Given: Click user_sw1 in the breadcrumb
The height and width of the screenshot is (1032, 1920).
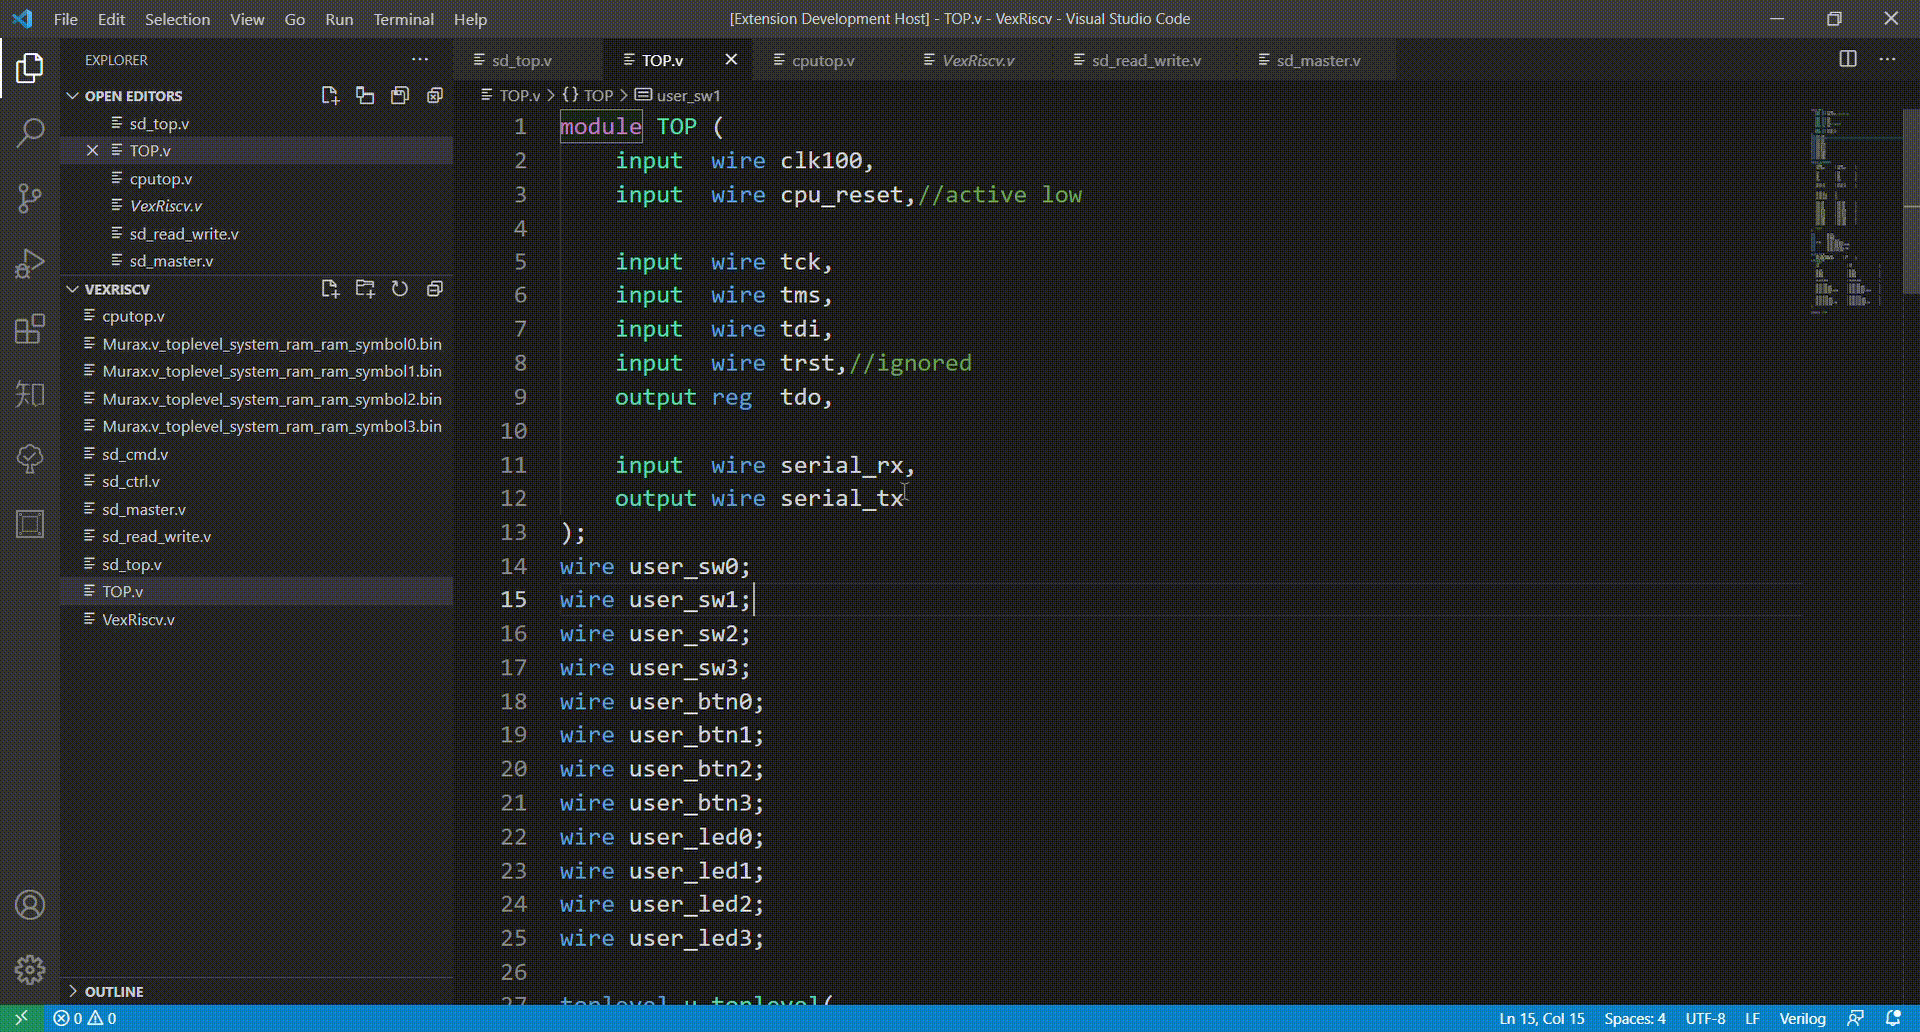Looking at the screenshot, I should [x=688, y=96].
